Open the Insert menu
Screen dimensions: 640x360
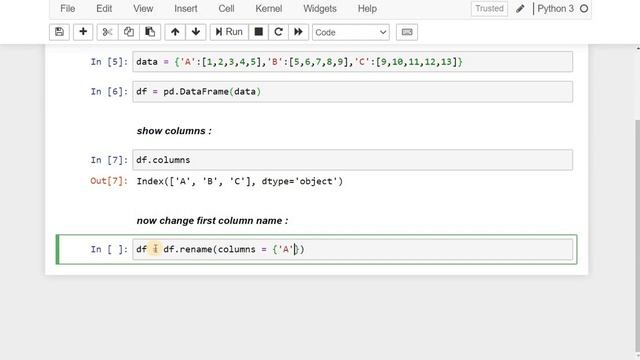(x=186, y=9)
